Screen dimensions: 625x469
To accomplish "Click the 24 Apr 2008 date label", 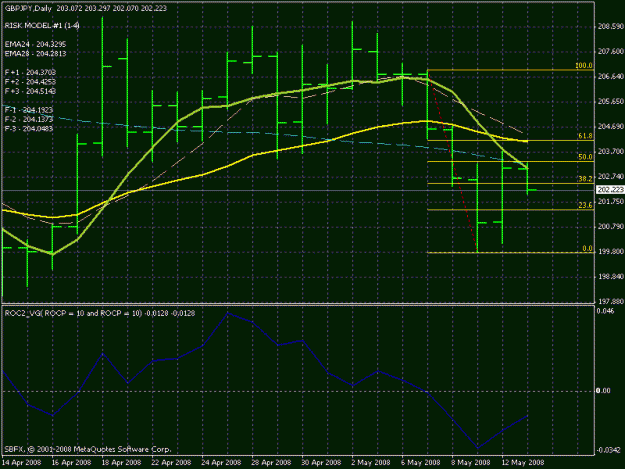I will click(221, 463).
